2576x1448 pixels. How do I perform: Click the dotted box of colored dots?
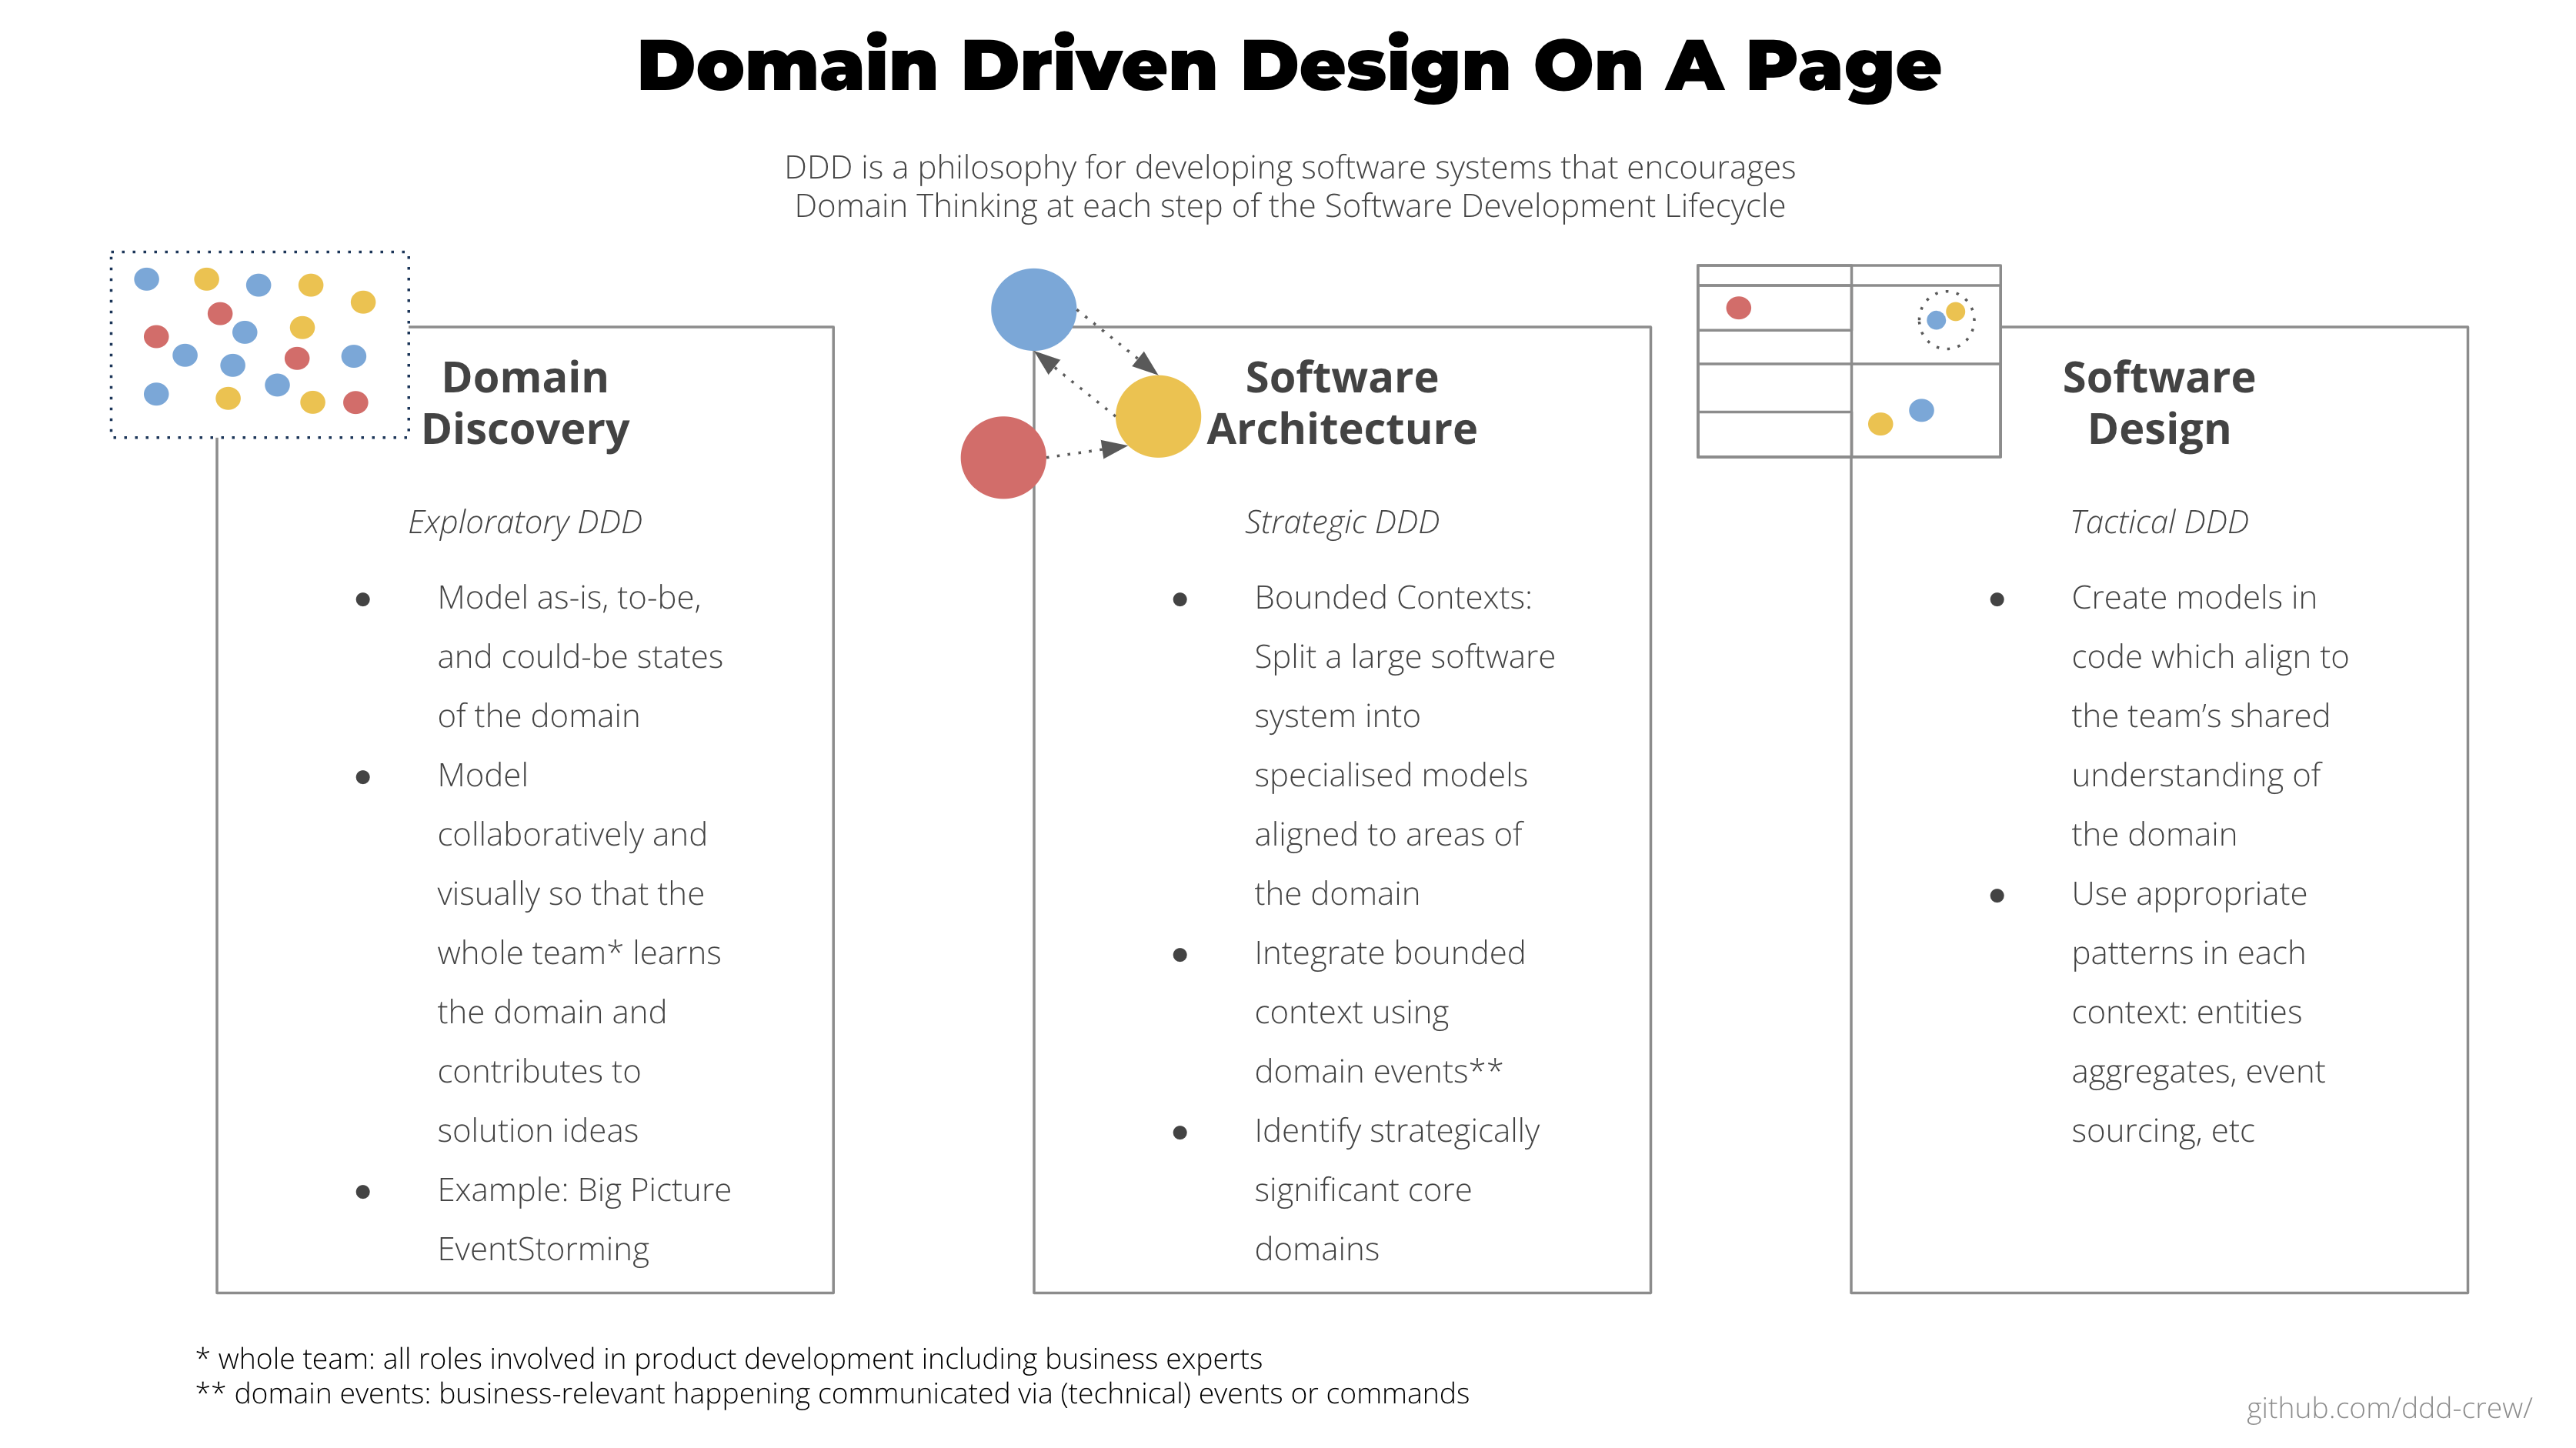259,344
